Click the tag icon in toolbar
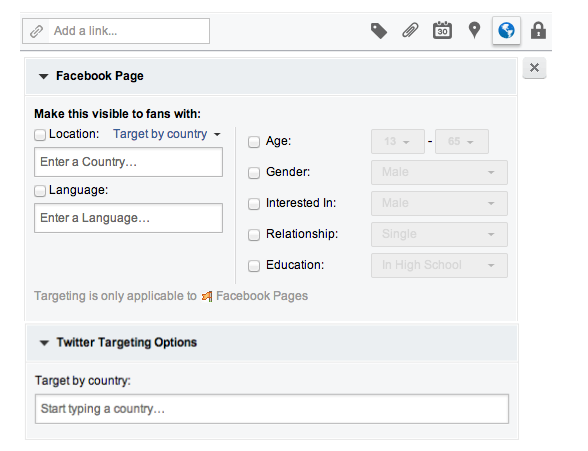 pyautogui.click(x=379, y=31)
